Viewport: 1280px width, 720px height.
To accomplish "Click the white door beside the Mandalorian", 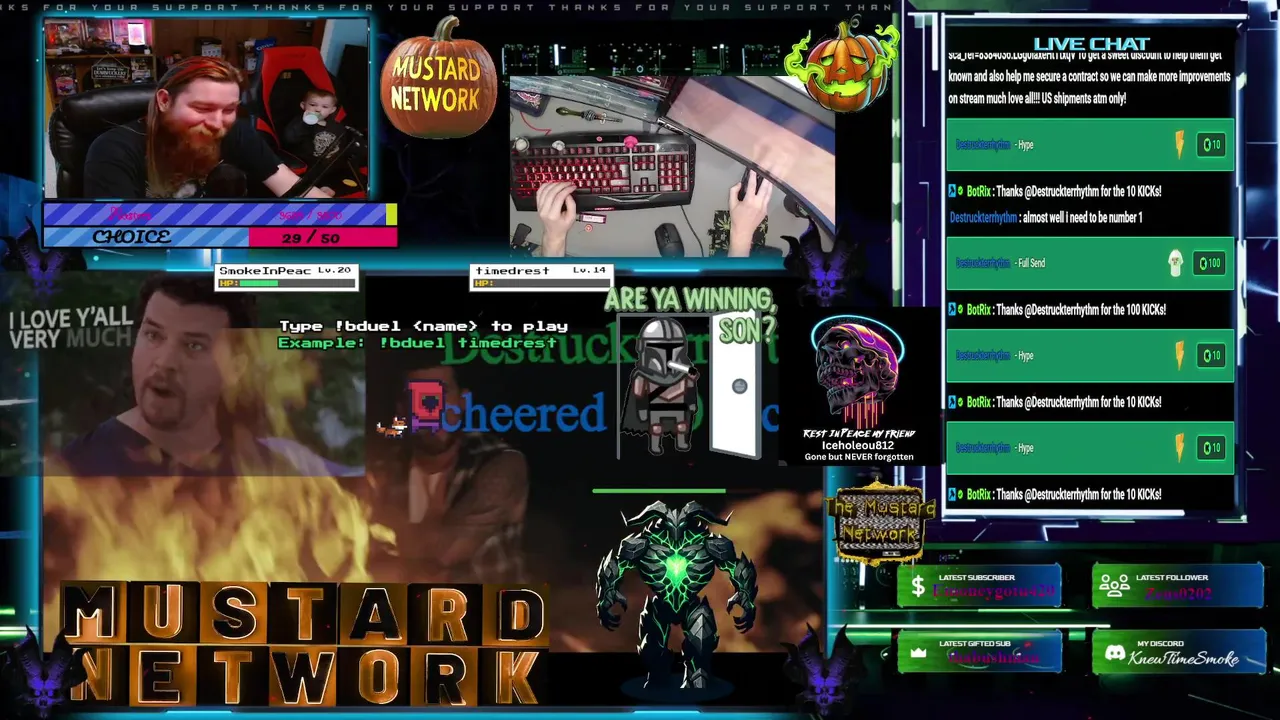I will coord(738,386).
